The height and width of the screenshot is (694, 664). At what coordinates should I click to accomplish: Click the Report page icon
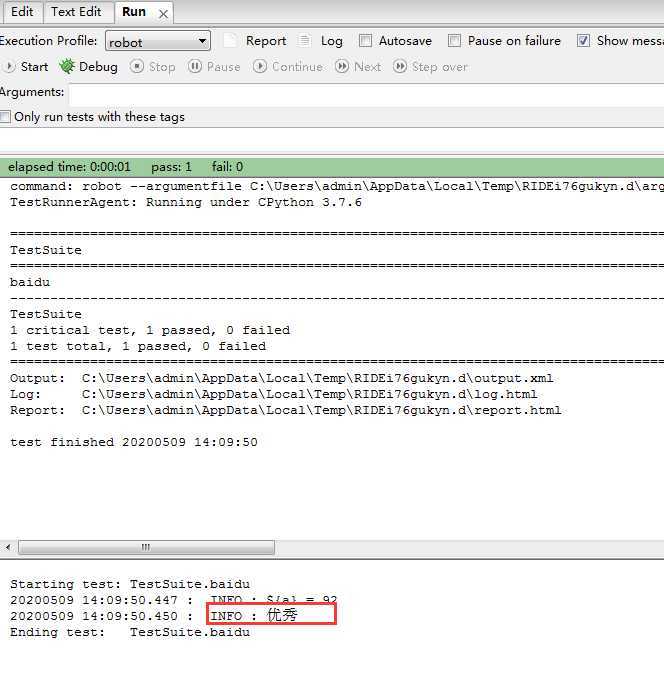click(x=230, y=40)
